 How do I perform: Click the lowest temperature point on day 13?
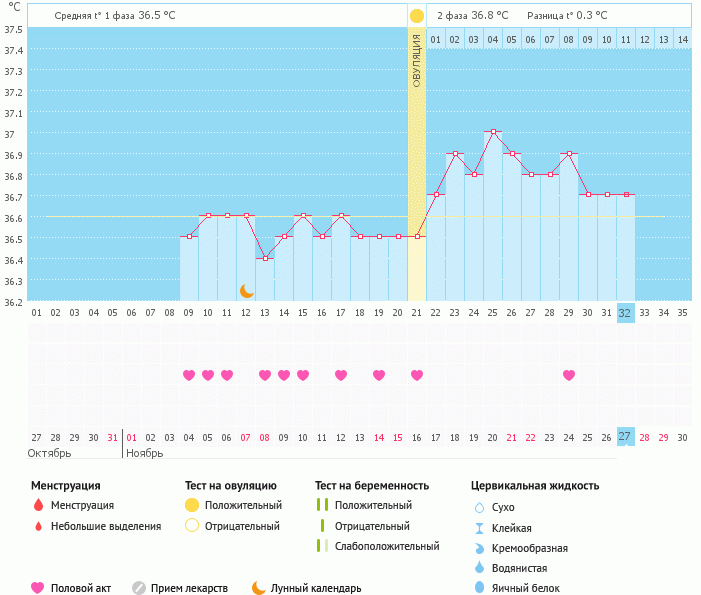tap(265, 258)
